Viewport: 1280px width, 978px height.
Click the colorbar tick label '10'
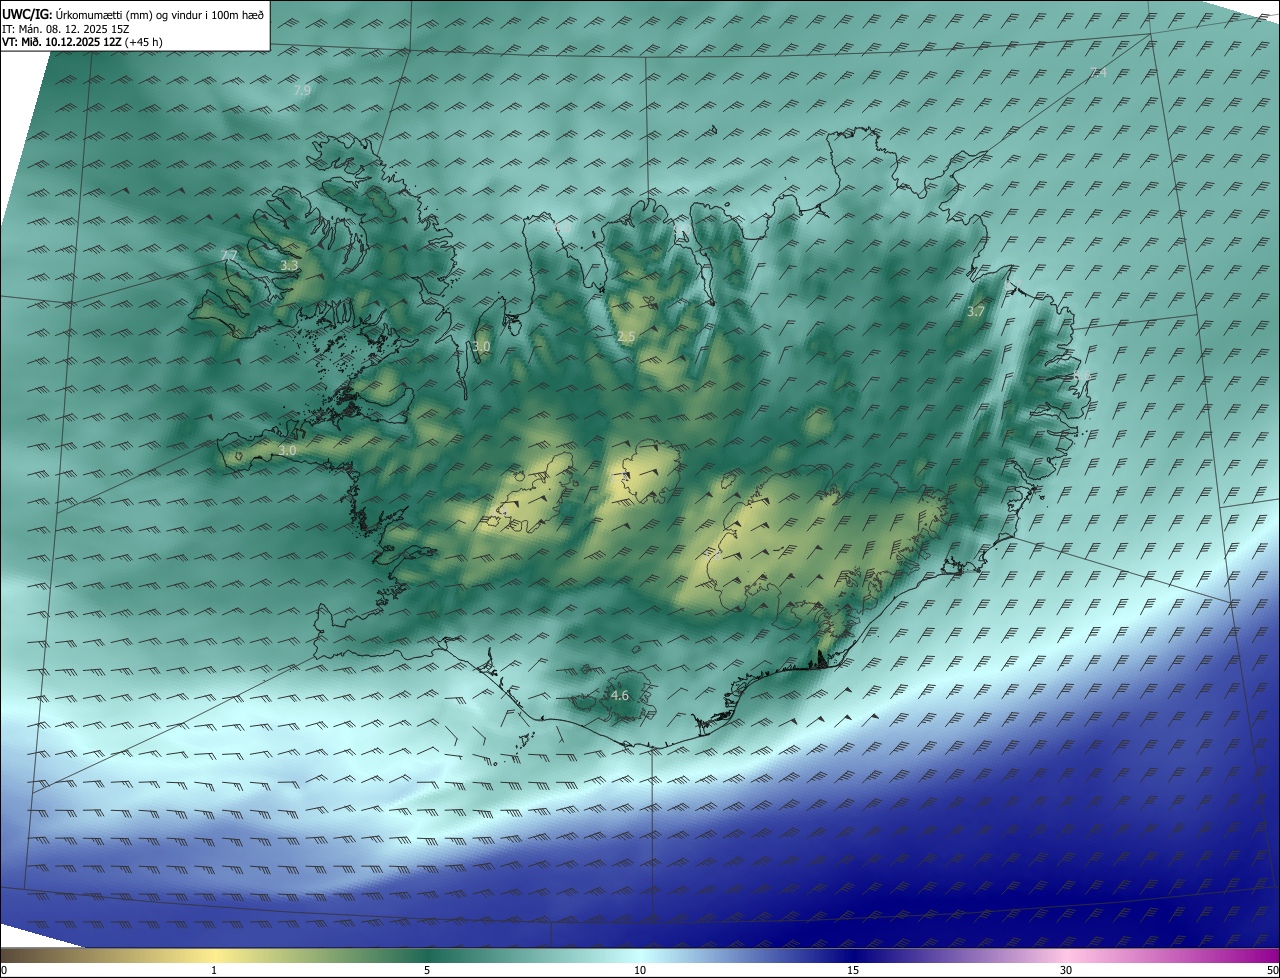coord(640,970)
